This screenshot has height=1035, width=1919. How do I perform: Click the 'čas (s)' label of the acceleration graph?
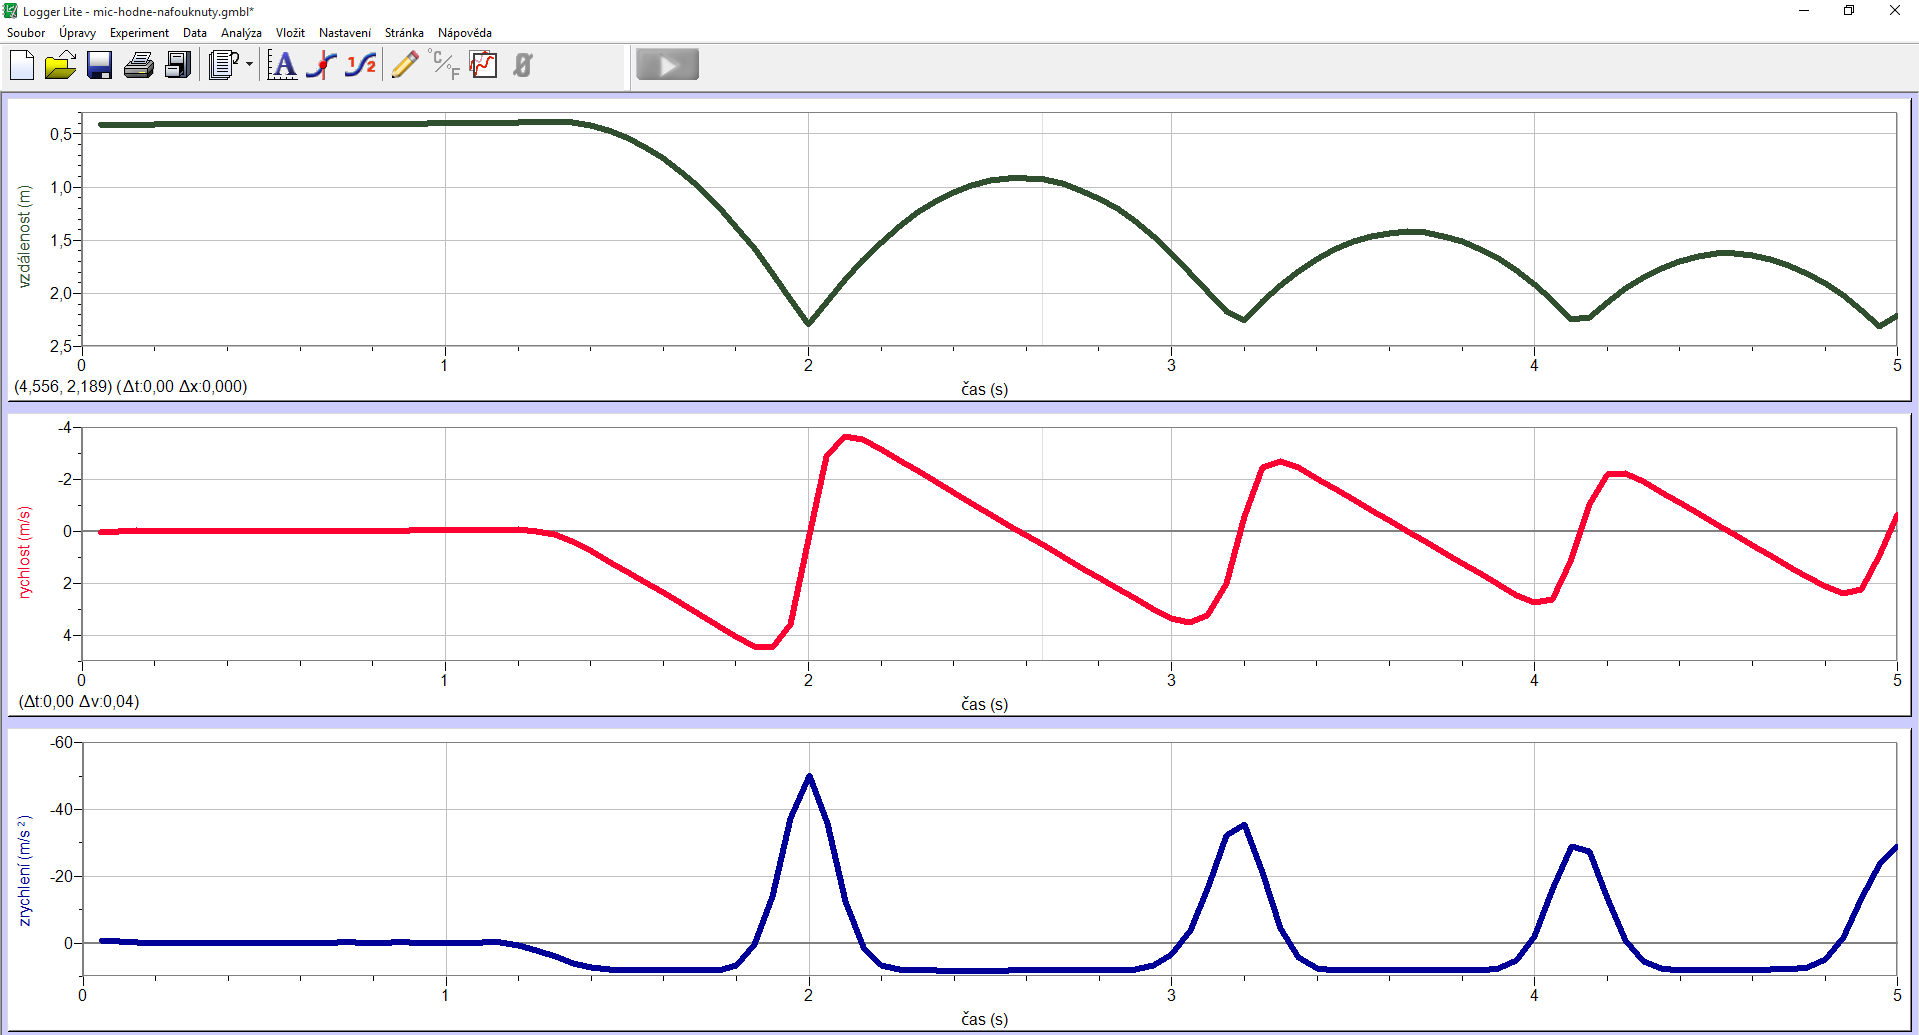[x=985, y=1019]
